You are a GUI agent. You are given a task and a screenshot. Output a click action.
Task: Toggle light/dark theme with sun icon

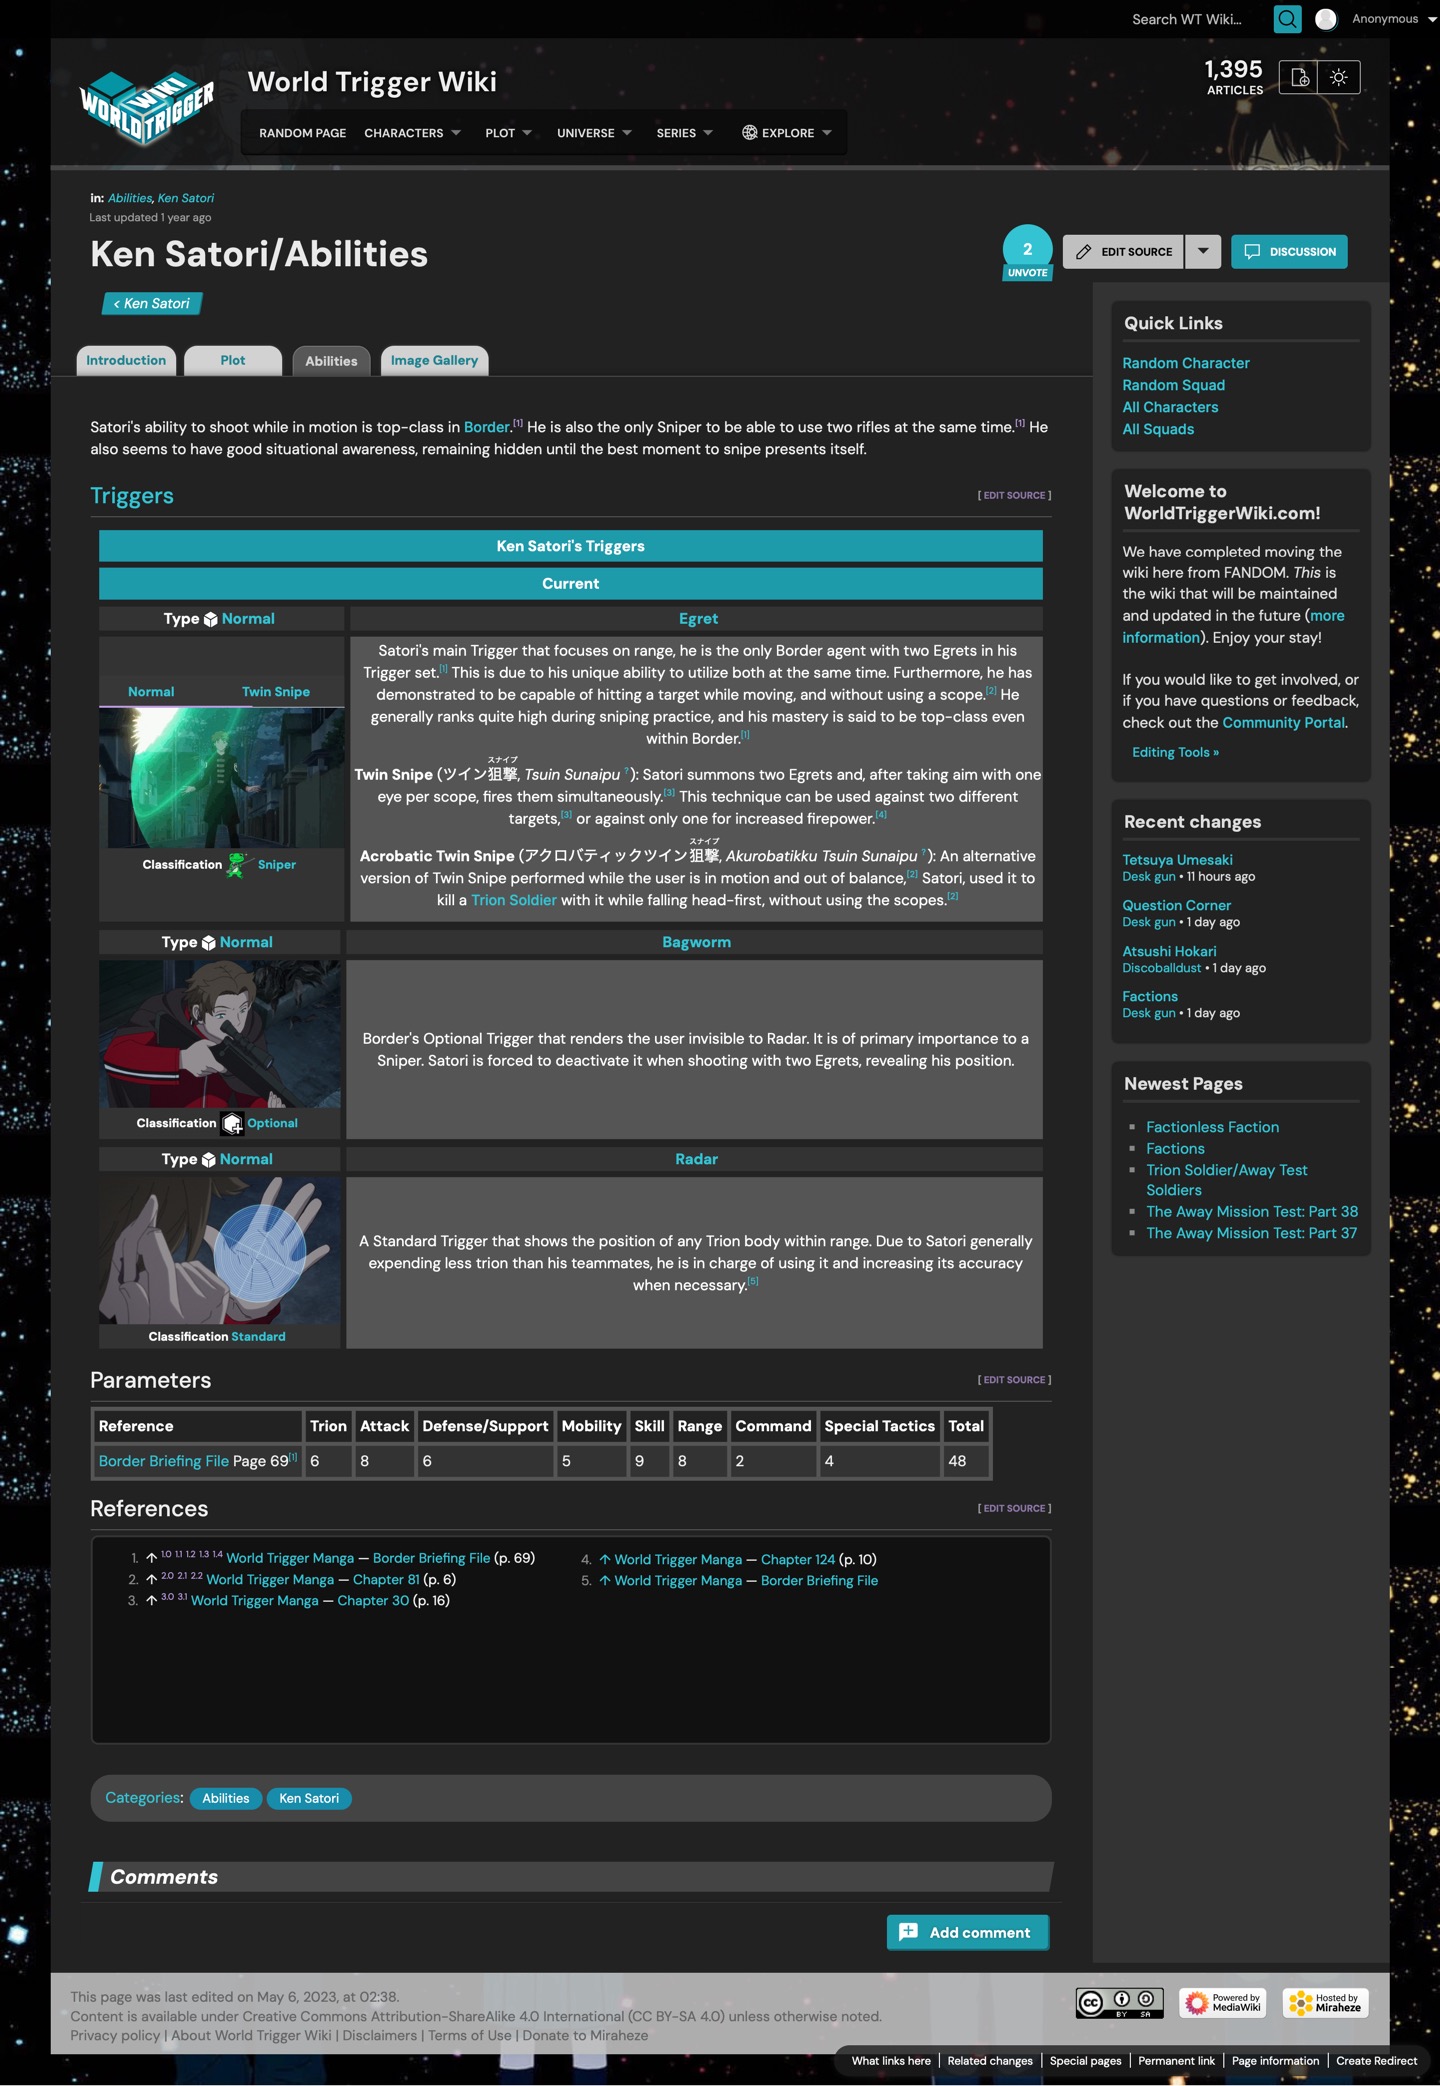click(1339, 78)
